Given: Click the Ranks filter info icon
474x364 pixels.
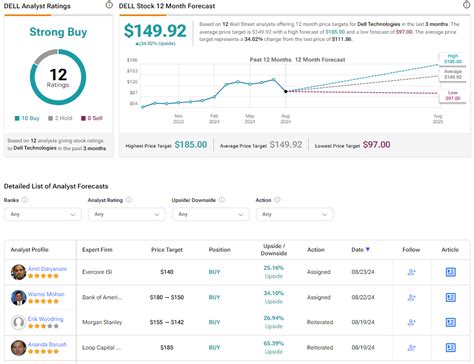Looking at the screenshot, I should coord(25,200).
